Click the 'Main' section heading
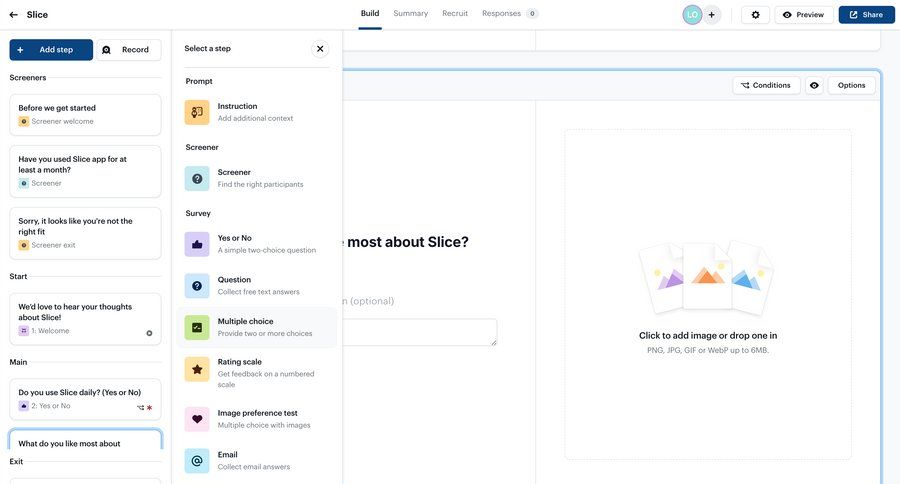 pos(18,362)
